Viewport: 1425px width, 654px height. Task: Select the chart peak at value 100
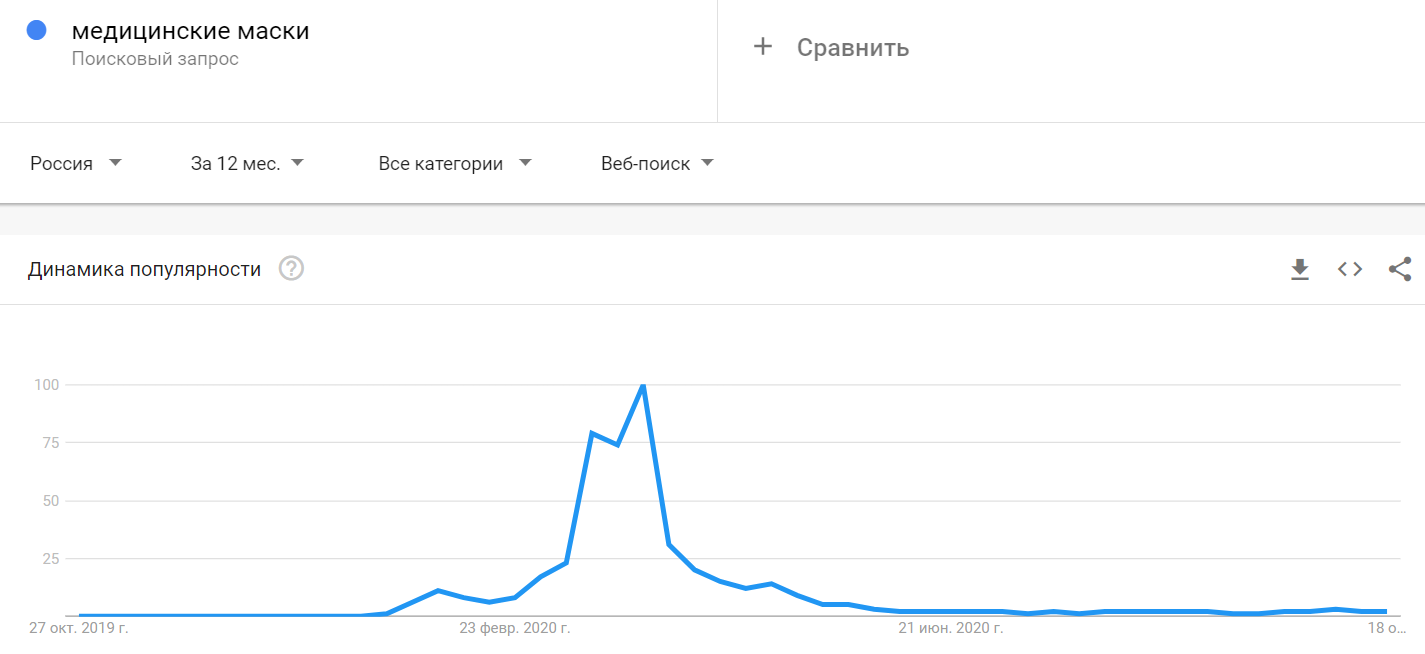click(x=643, y=384)
